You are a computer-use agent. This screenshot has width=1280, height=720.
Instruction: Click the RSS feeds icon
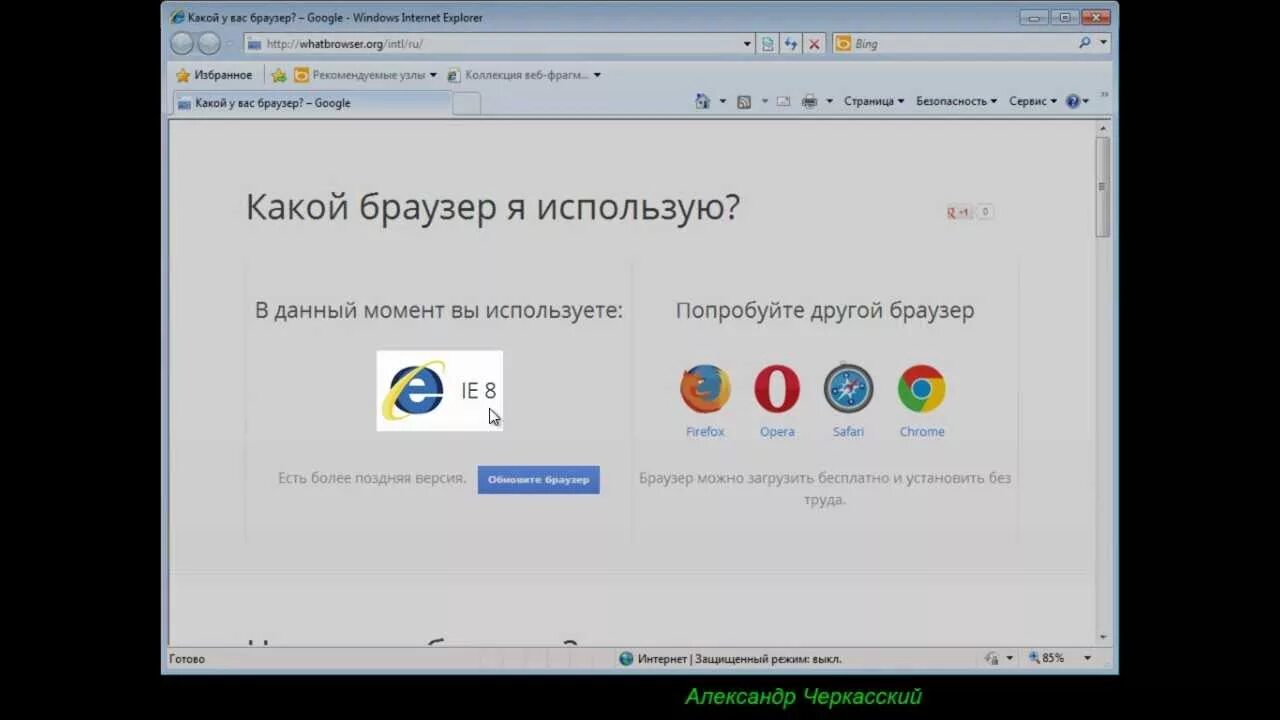click(x=744, y=101)
